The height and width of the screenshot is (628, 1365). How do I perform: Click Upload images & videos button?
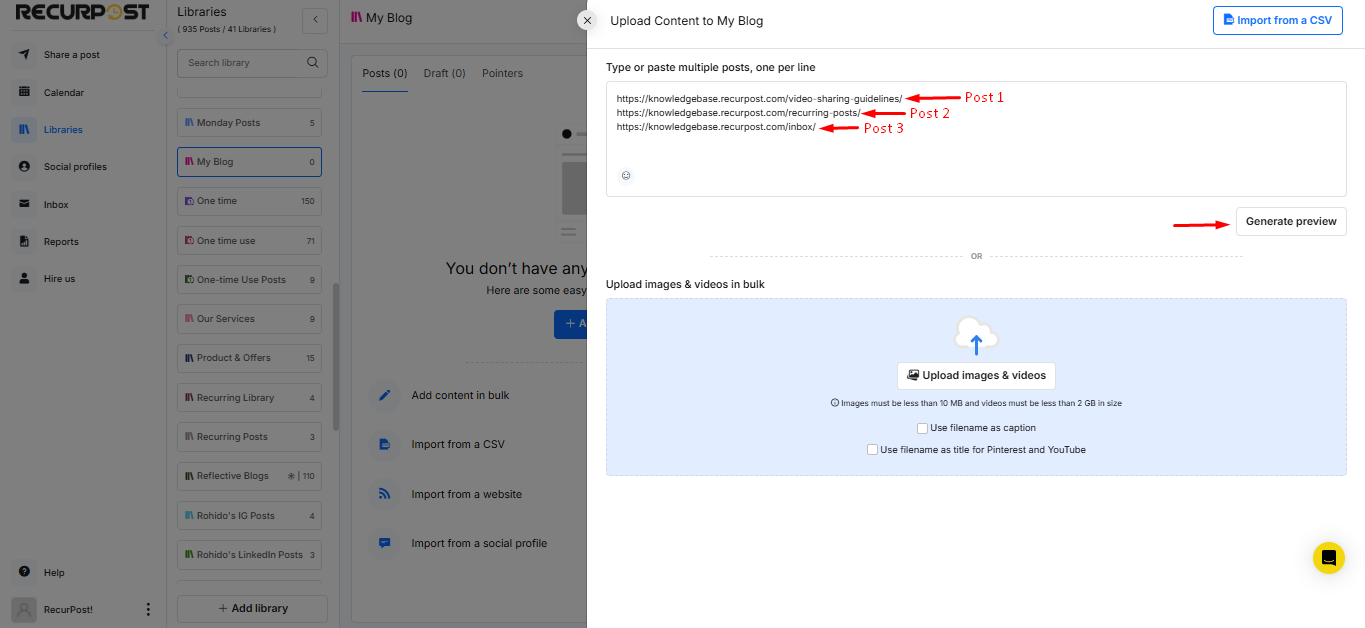(x=976, y=376)
